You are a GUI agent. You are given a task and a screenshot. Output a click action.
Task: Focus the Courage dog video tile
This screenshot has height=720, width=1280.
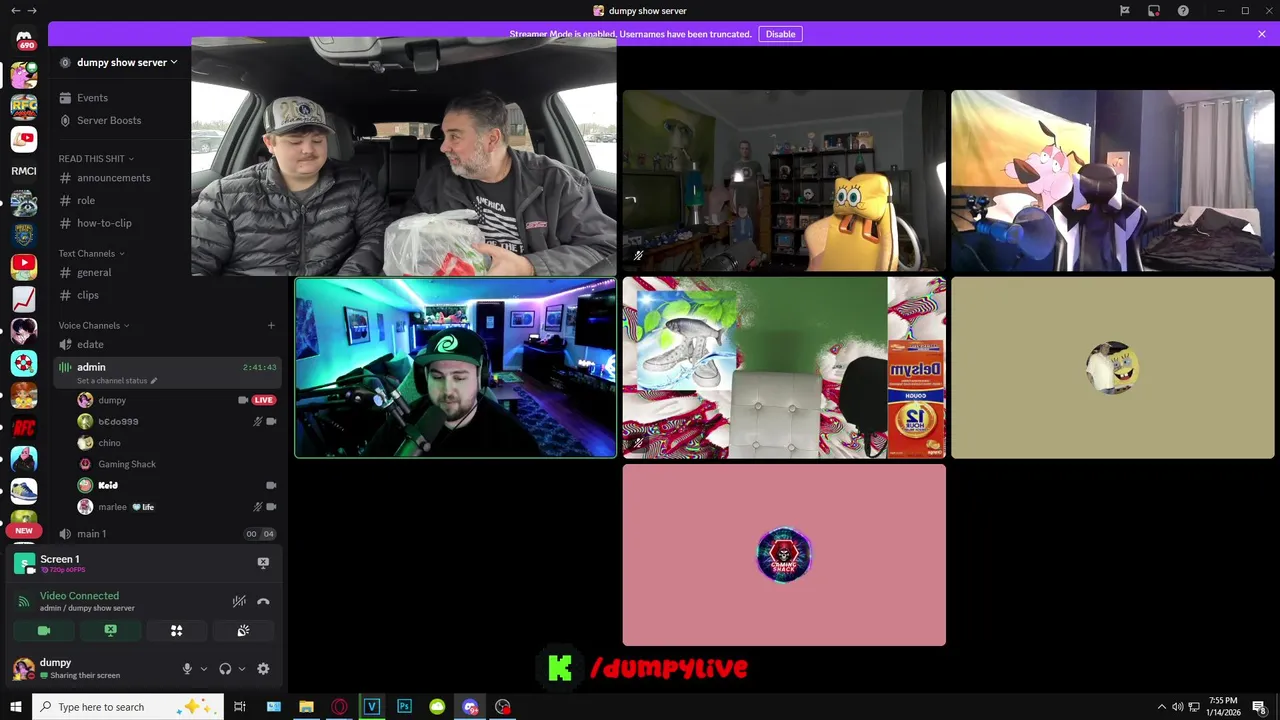click(1112, 181)
